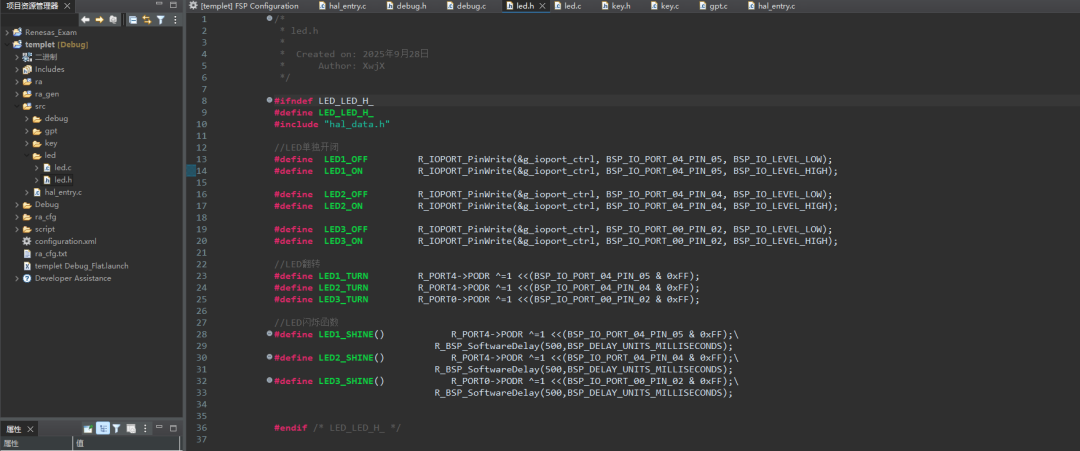Viewport: 1080px width, 451px height.
Task: Click the Back arrow in project explorer toolbar
Action: click(x=85, y=19)
